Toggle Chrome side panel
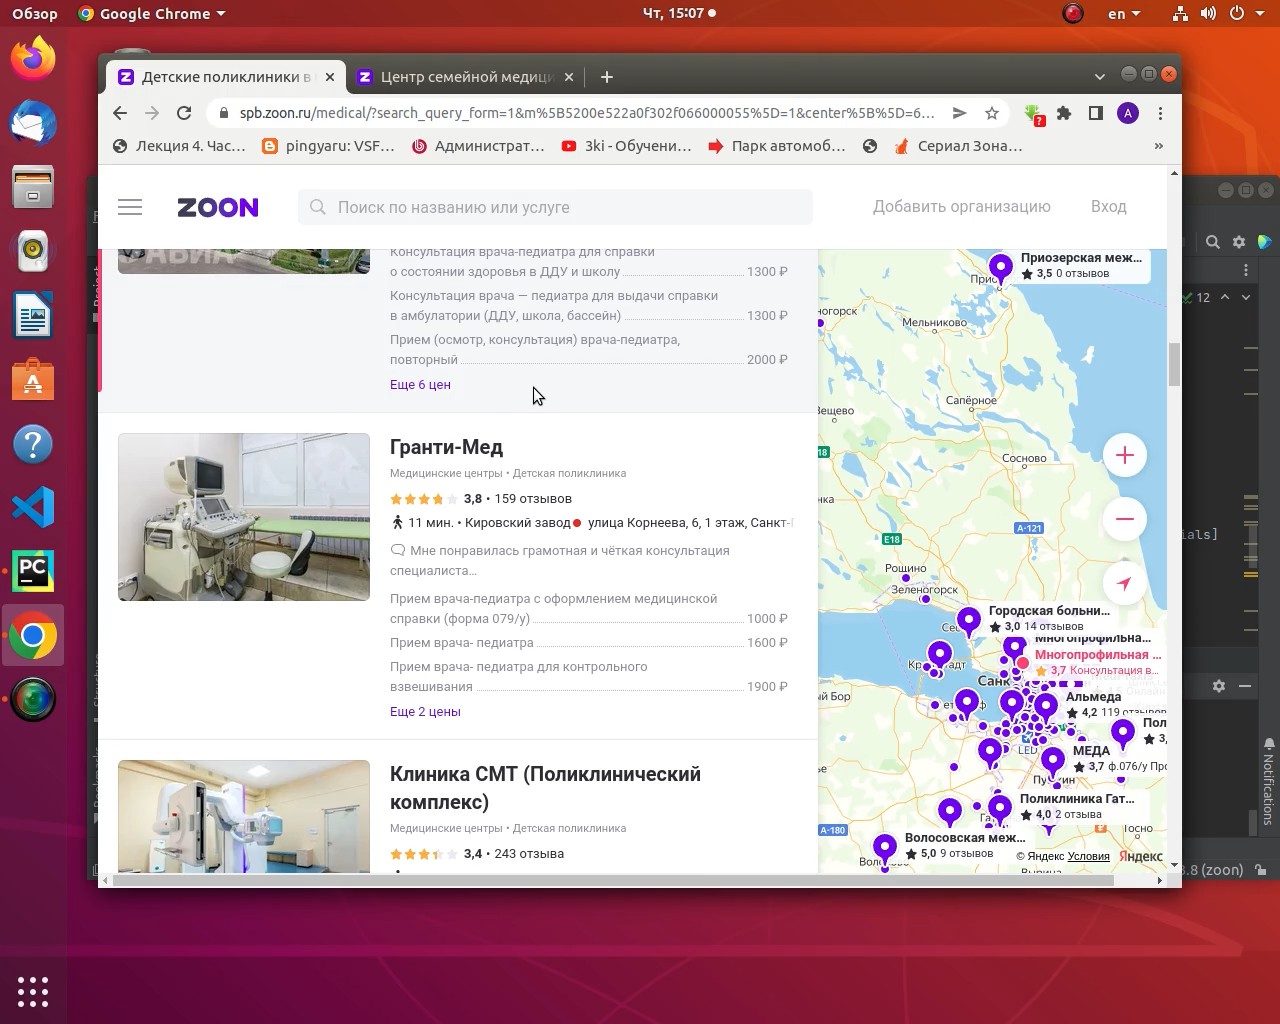This screenshot has height=1024, width=1280. (x=1096, y=113)
